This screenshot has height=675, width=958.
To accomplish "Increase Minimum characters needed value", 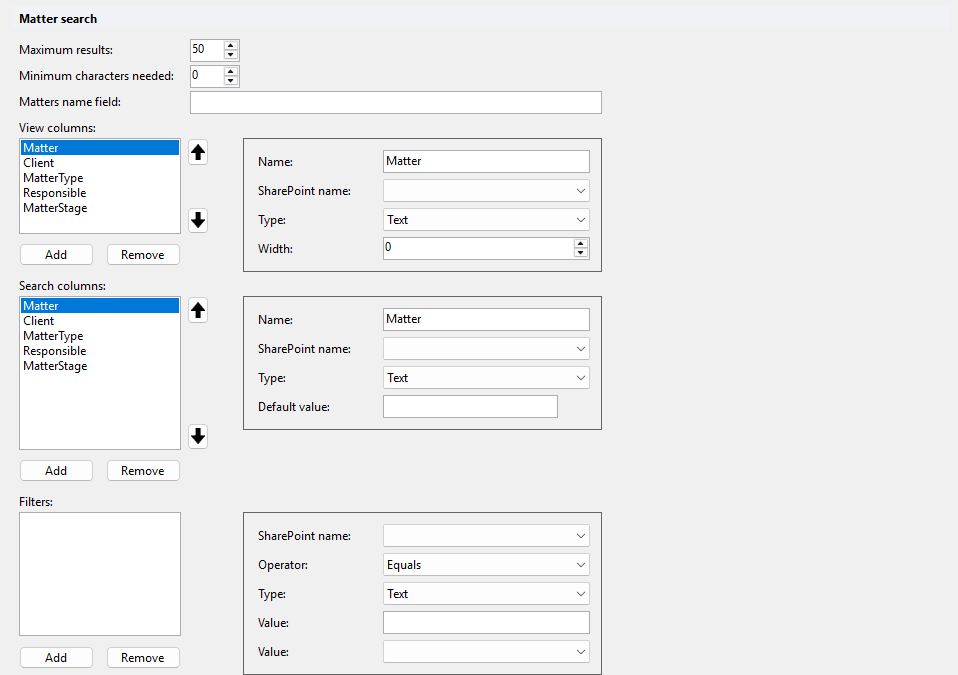I will point(230,71).
